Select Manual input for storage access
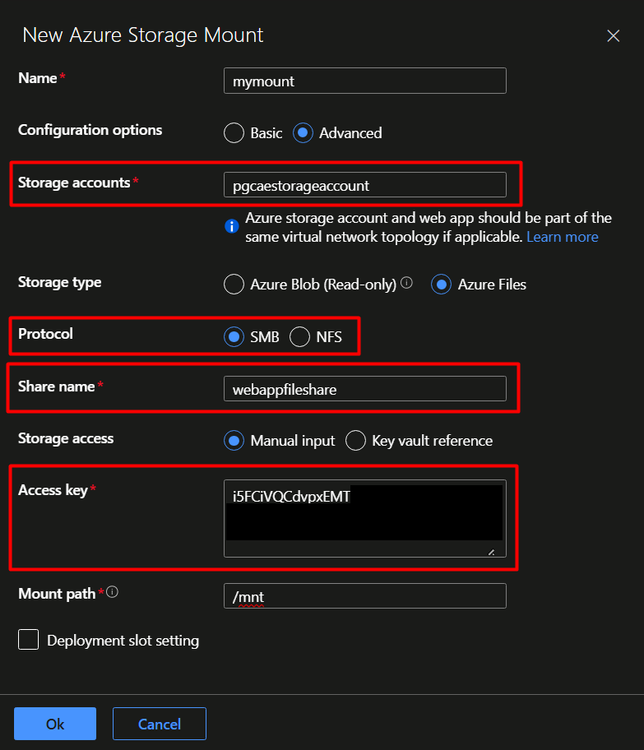This screenshot has height=750, width=644. (x=234, y=441)
